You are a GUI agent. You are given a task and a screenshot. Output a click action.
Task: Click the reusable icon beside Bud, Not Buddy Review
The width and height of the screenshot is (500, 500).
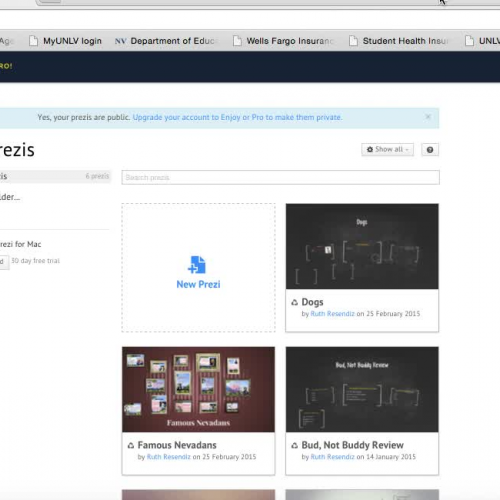[294, 445]
